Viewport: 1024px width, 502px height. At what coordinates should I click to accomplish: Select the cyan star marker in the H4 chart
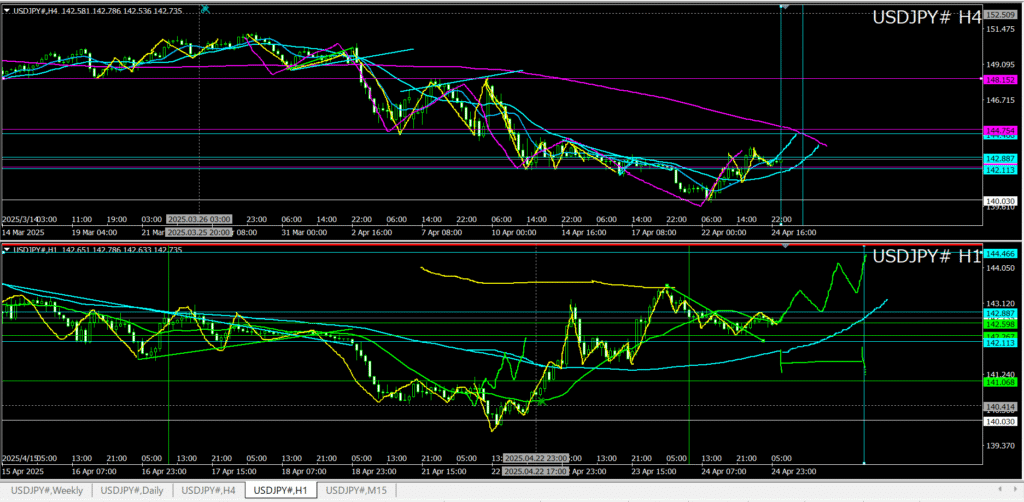[206, 8]
